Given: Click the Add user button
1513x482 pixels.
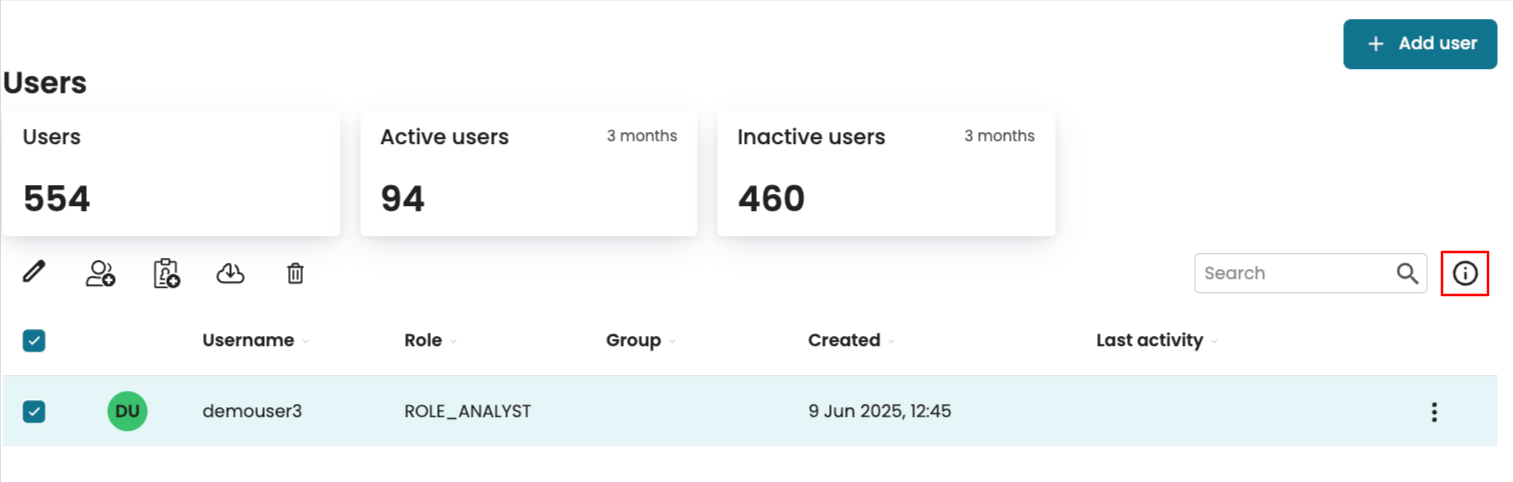Looking at the screenshot, I should coord(1420,44).
